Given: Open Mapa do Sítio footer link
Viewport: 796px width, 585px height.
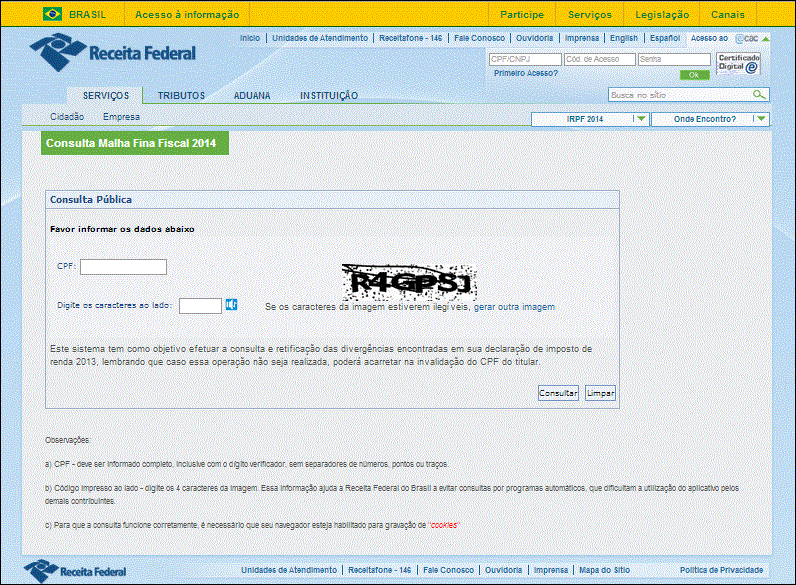Looking at the screenshot, I should 605,570.
